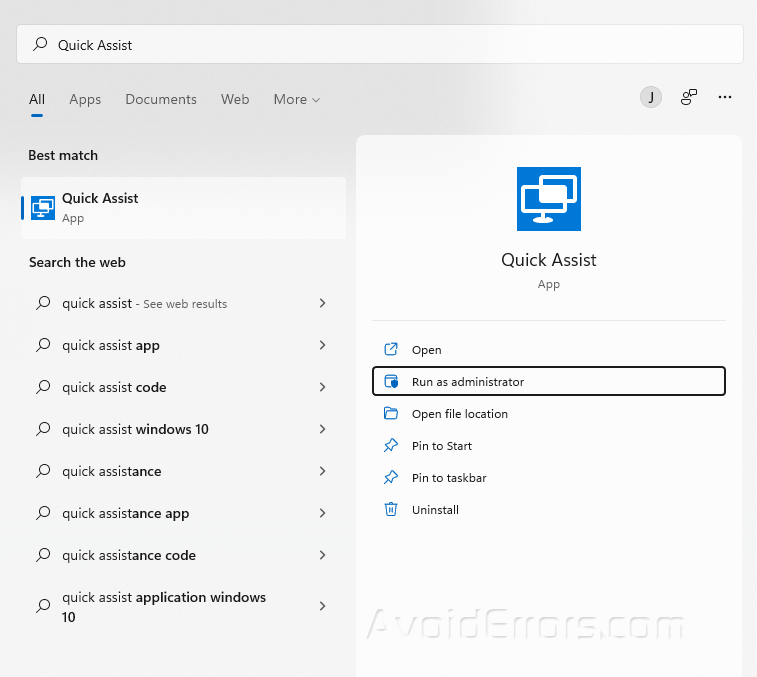Expand arrow for 'quick assist windows 10'
The height and width of the screenshot is (677, 757).
(322, 429)
